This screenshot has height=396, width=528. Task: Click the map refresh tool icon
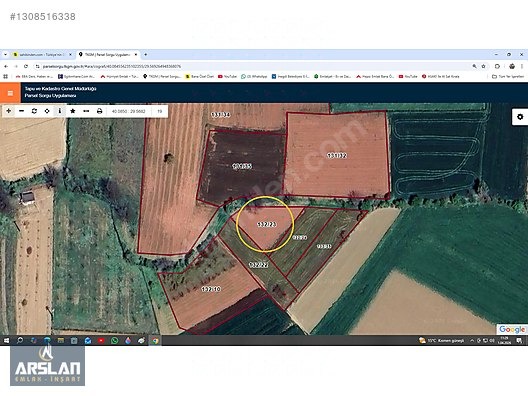coord(34,111)
